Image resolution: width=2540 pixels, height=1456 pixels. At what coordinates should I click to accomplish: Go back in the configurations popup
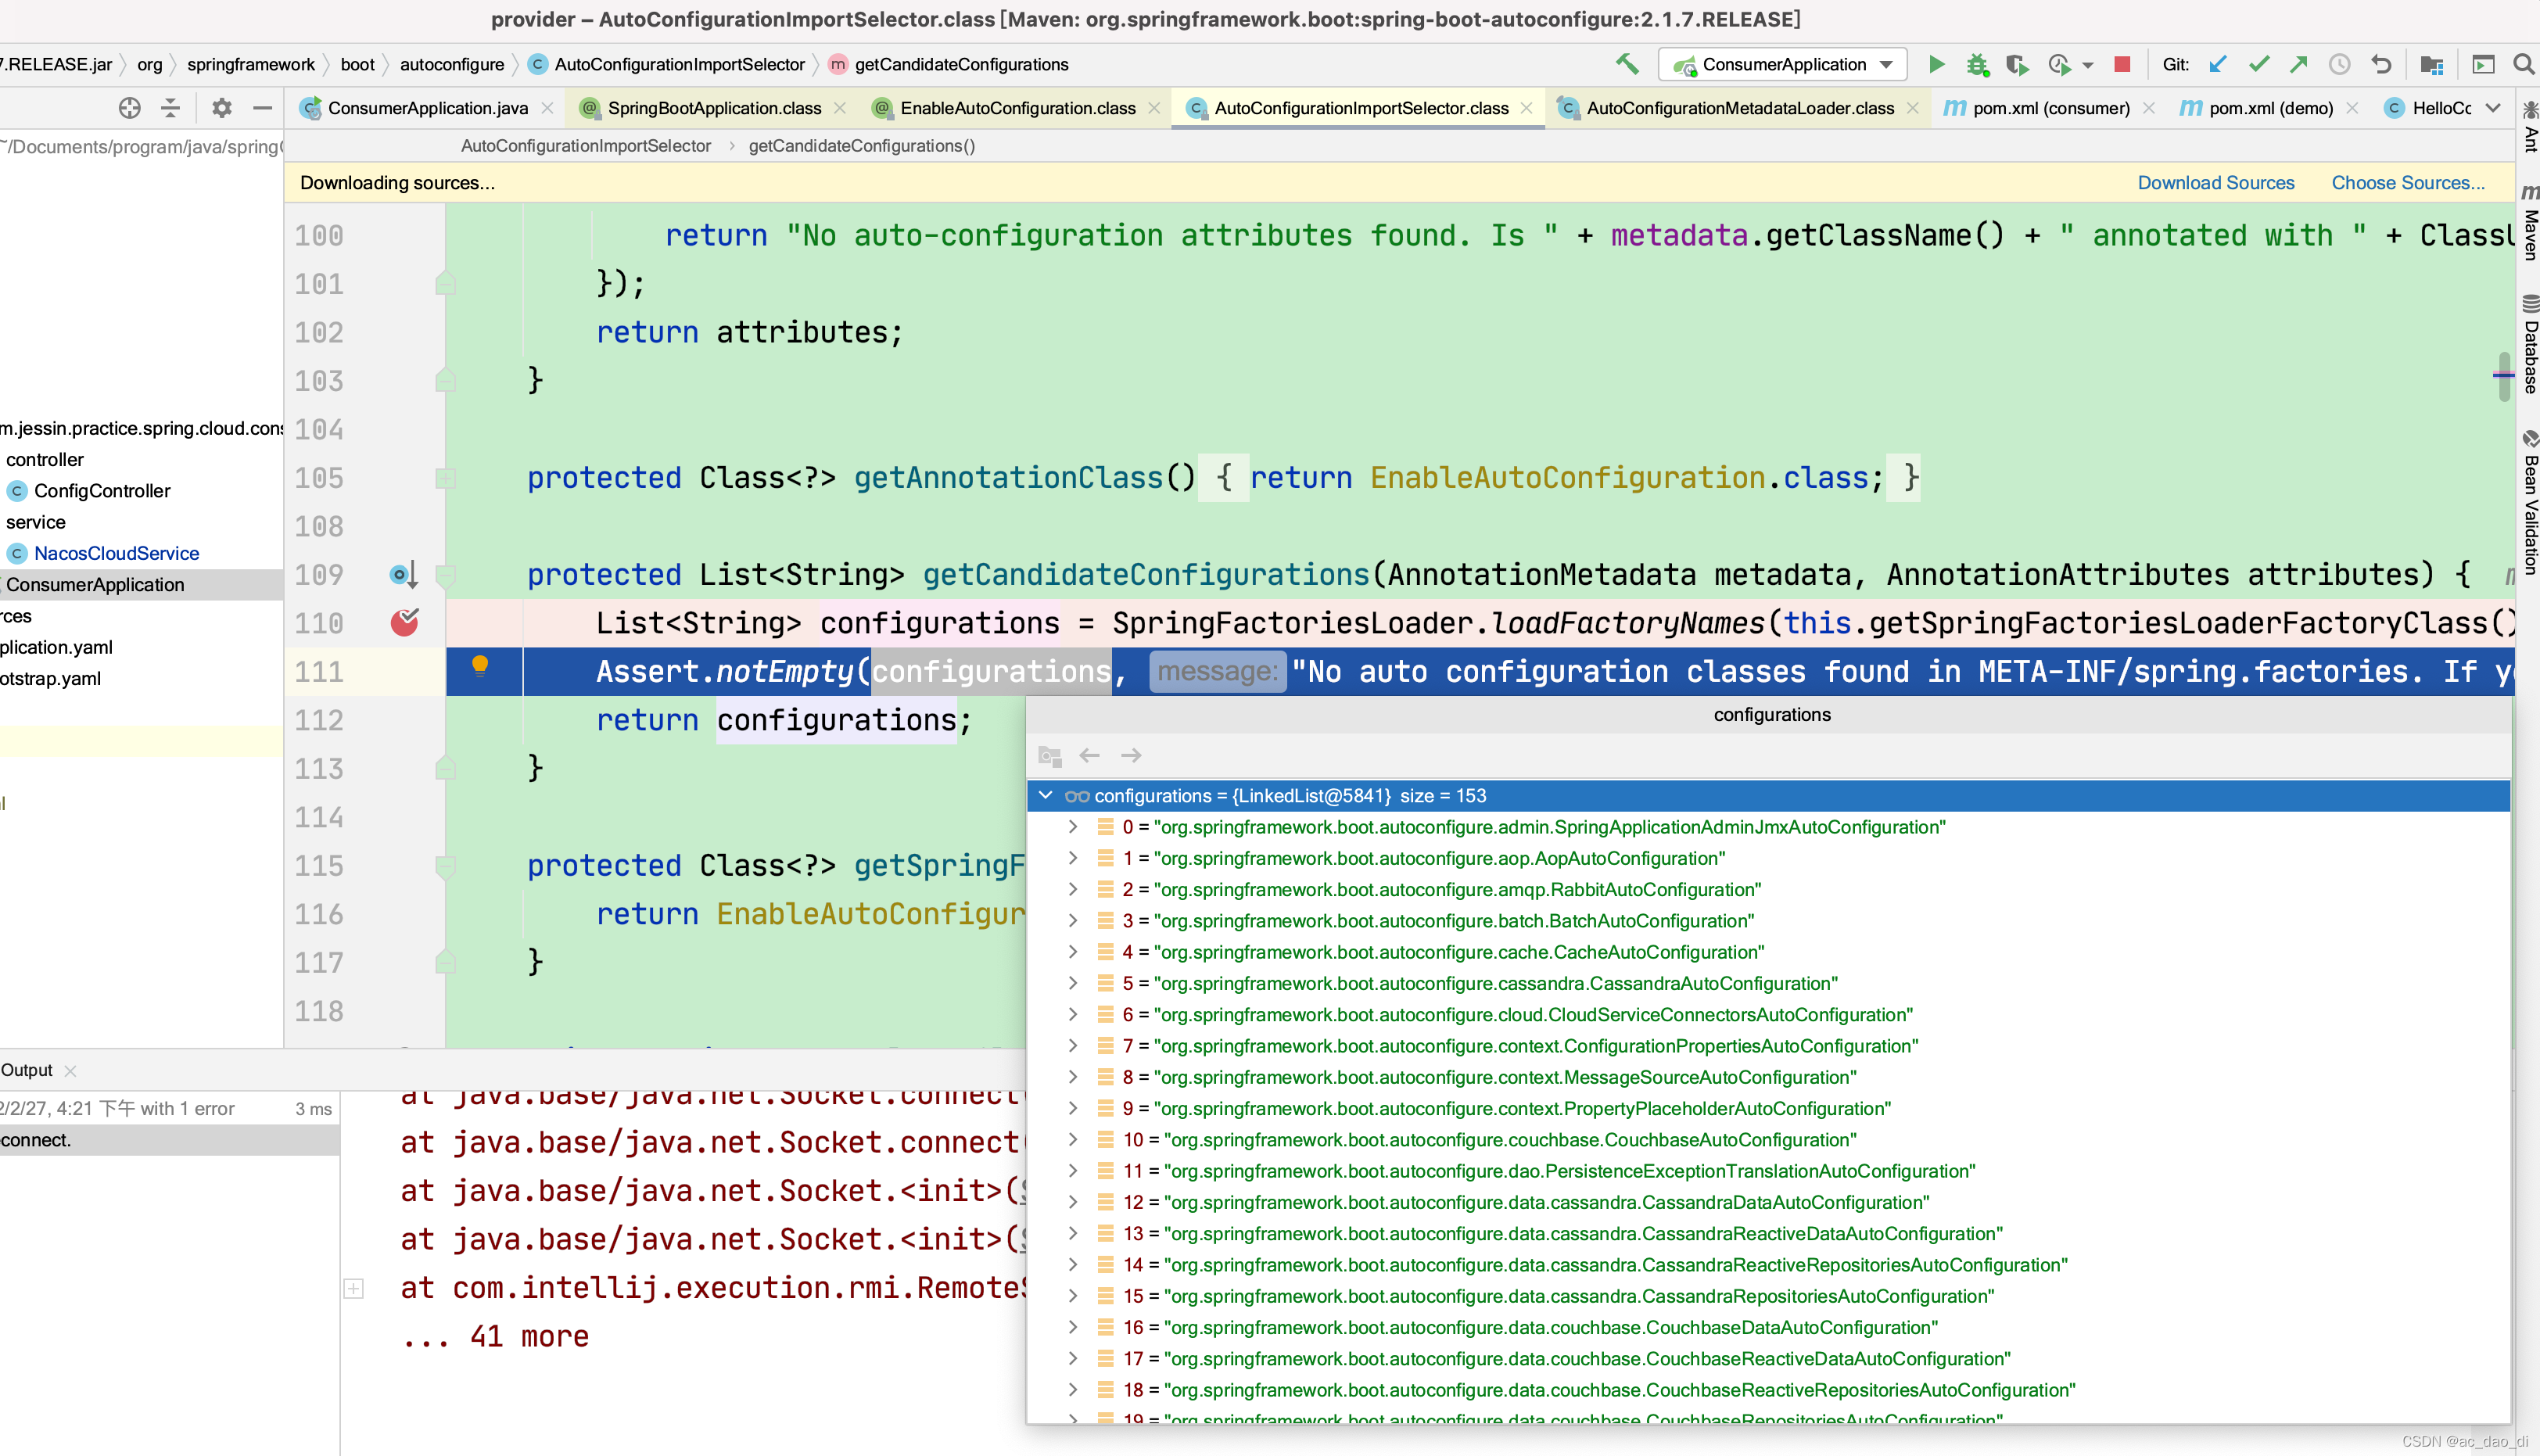coord(1090,755)
